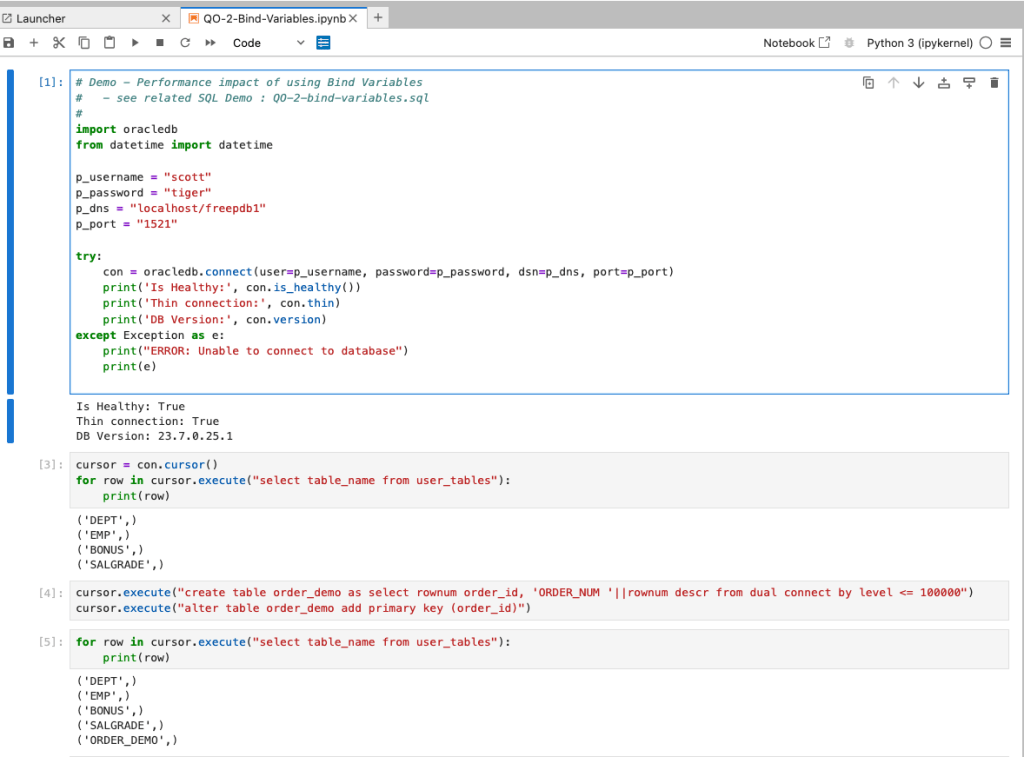1024x757 pixels.
Task: Toggle the blue code formatting toolbar icon
Action: pos(323,43)
